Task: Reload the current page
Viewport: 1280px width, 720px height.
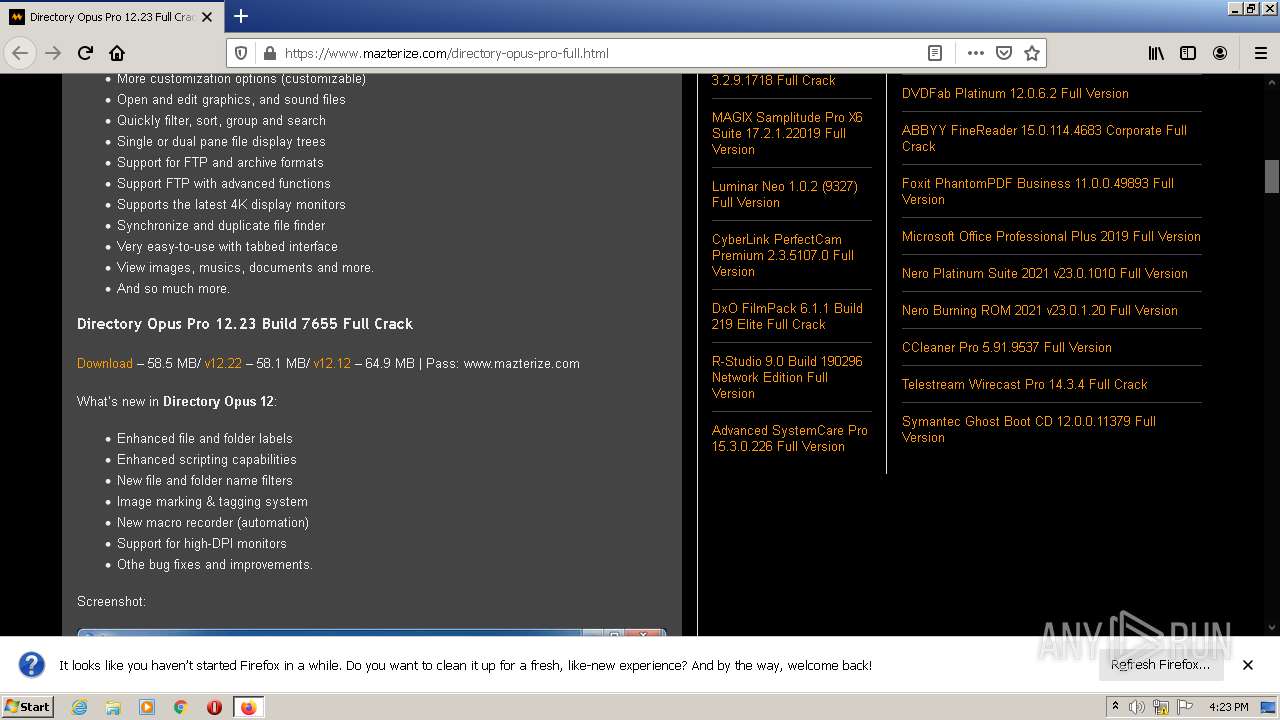Action: pos(85,53)
